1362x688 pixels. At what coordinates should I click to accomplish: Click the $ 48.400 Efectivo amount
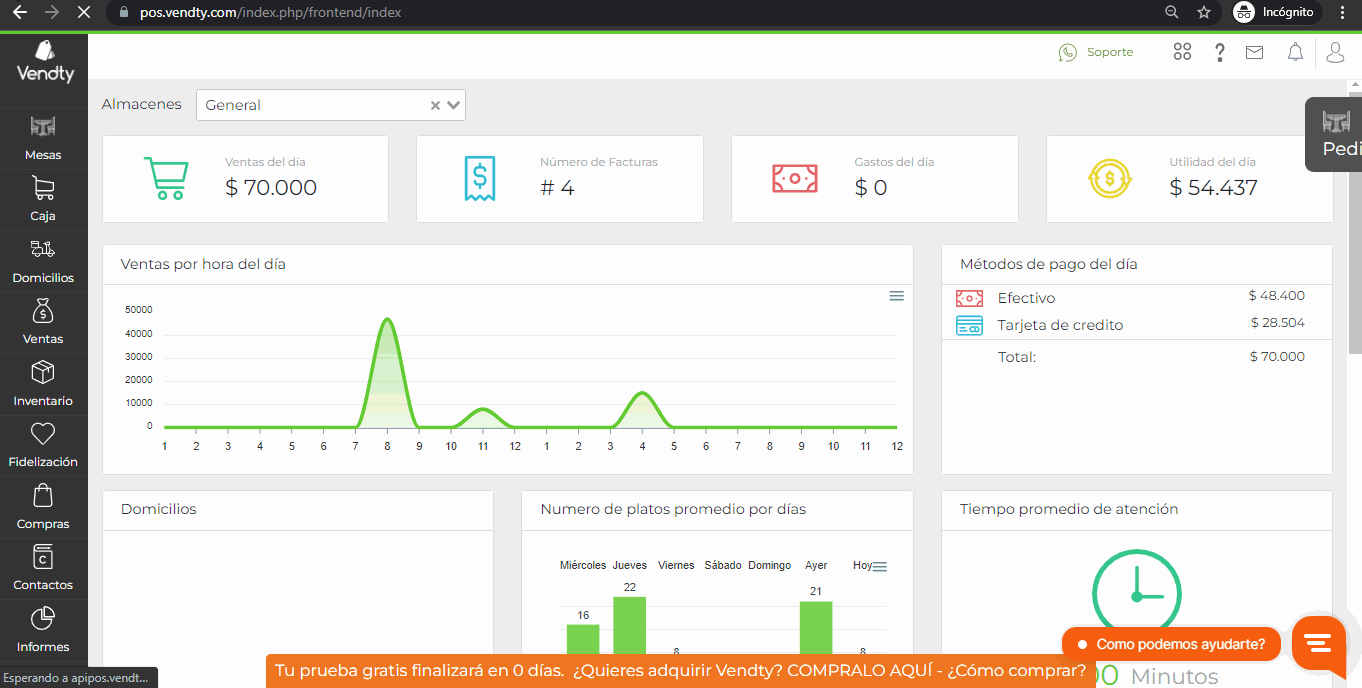[x=1277, y=296]
